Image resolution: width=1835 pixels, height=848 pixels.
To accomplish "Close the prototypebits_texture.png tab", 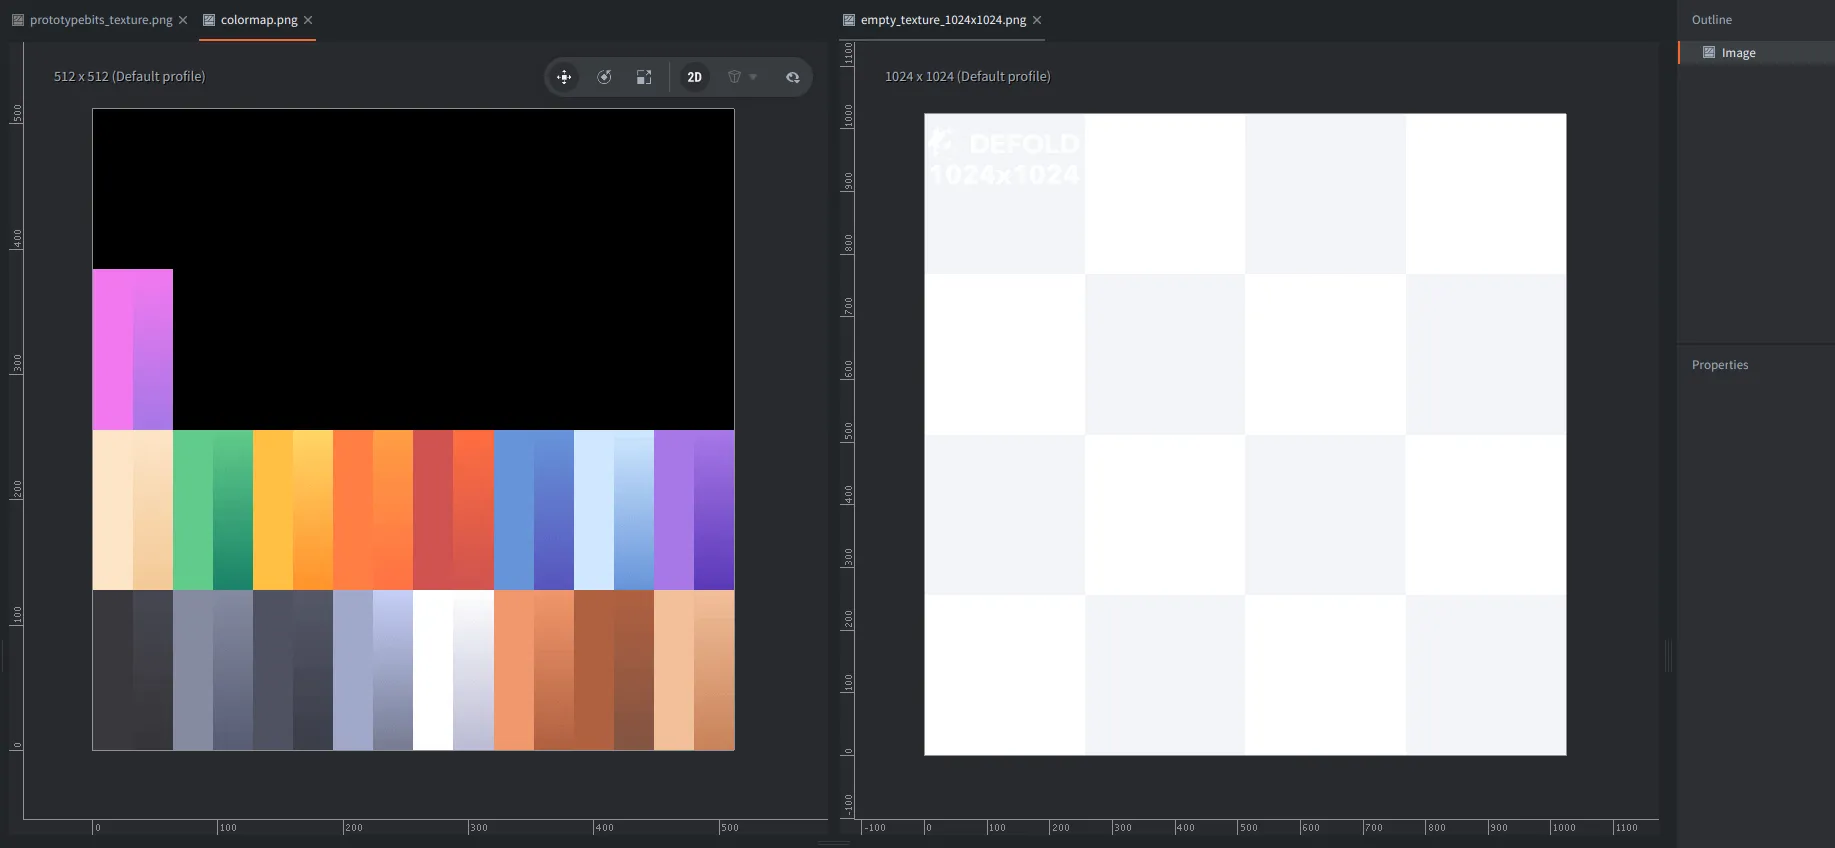I will 183,20.
